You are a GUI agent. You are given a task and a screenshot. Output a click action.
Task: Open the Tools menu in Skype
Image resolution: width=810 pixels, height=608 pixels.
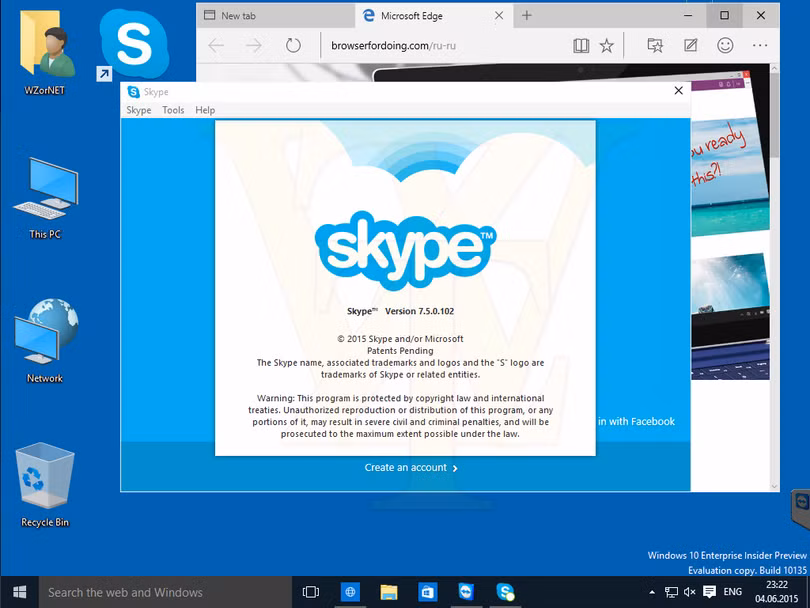click(x=173, y=110)
